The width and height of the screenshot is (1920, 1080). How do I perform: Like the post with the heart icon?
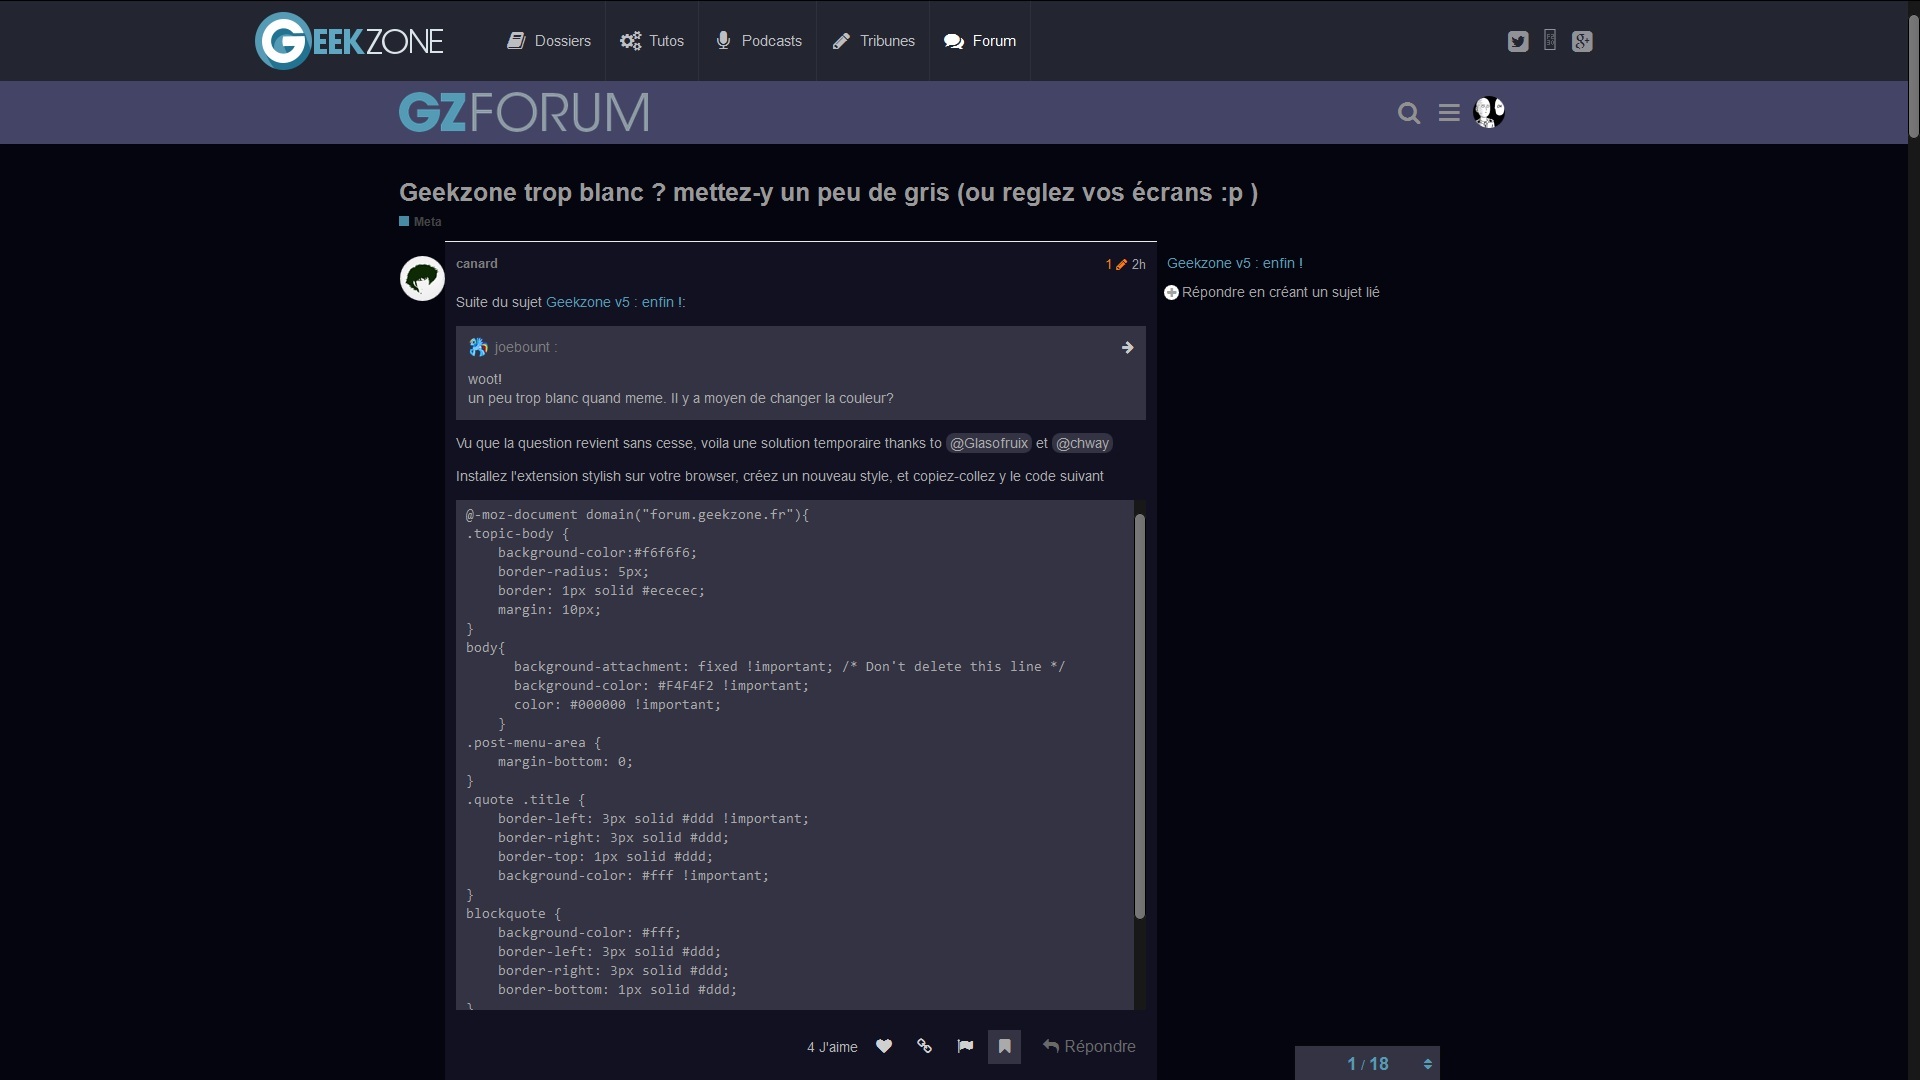(x=884, y=1046)
